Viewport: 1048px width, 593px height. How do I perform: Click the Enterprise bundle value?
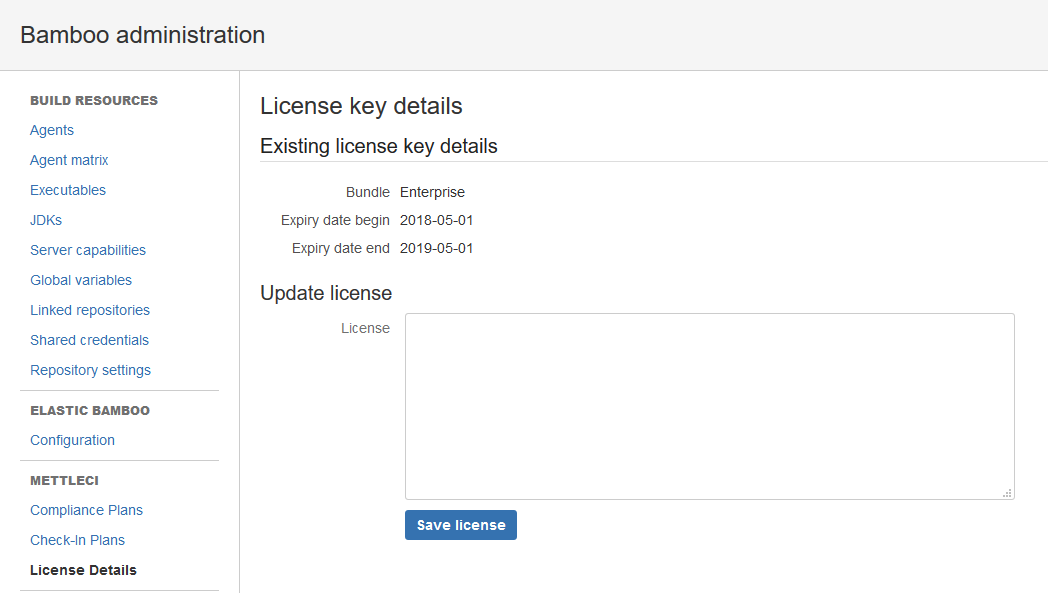(432, 192)
